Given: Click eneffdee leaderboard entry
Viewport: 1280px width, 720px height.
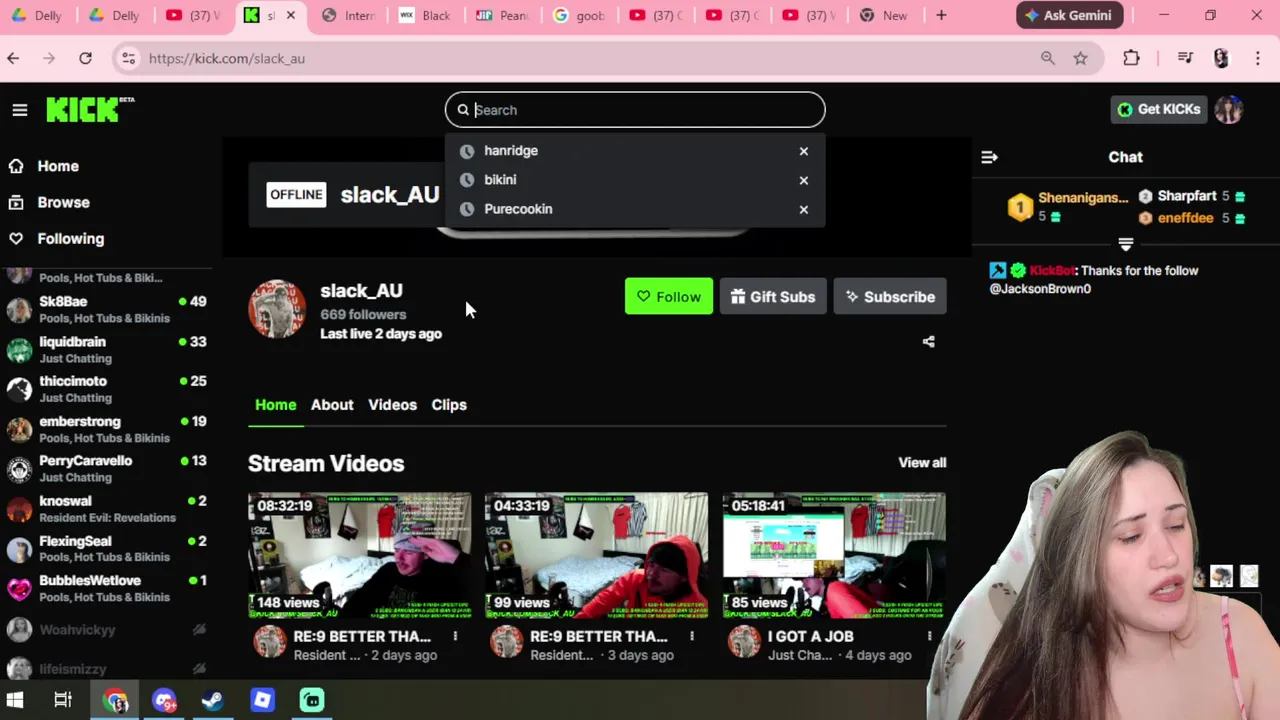Looking at the screenshot, I should pos(1192,218).
